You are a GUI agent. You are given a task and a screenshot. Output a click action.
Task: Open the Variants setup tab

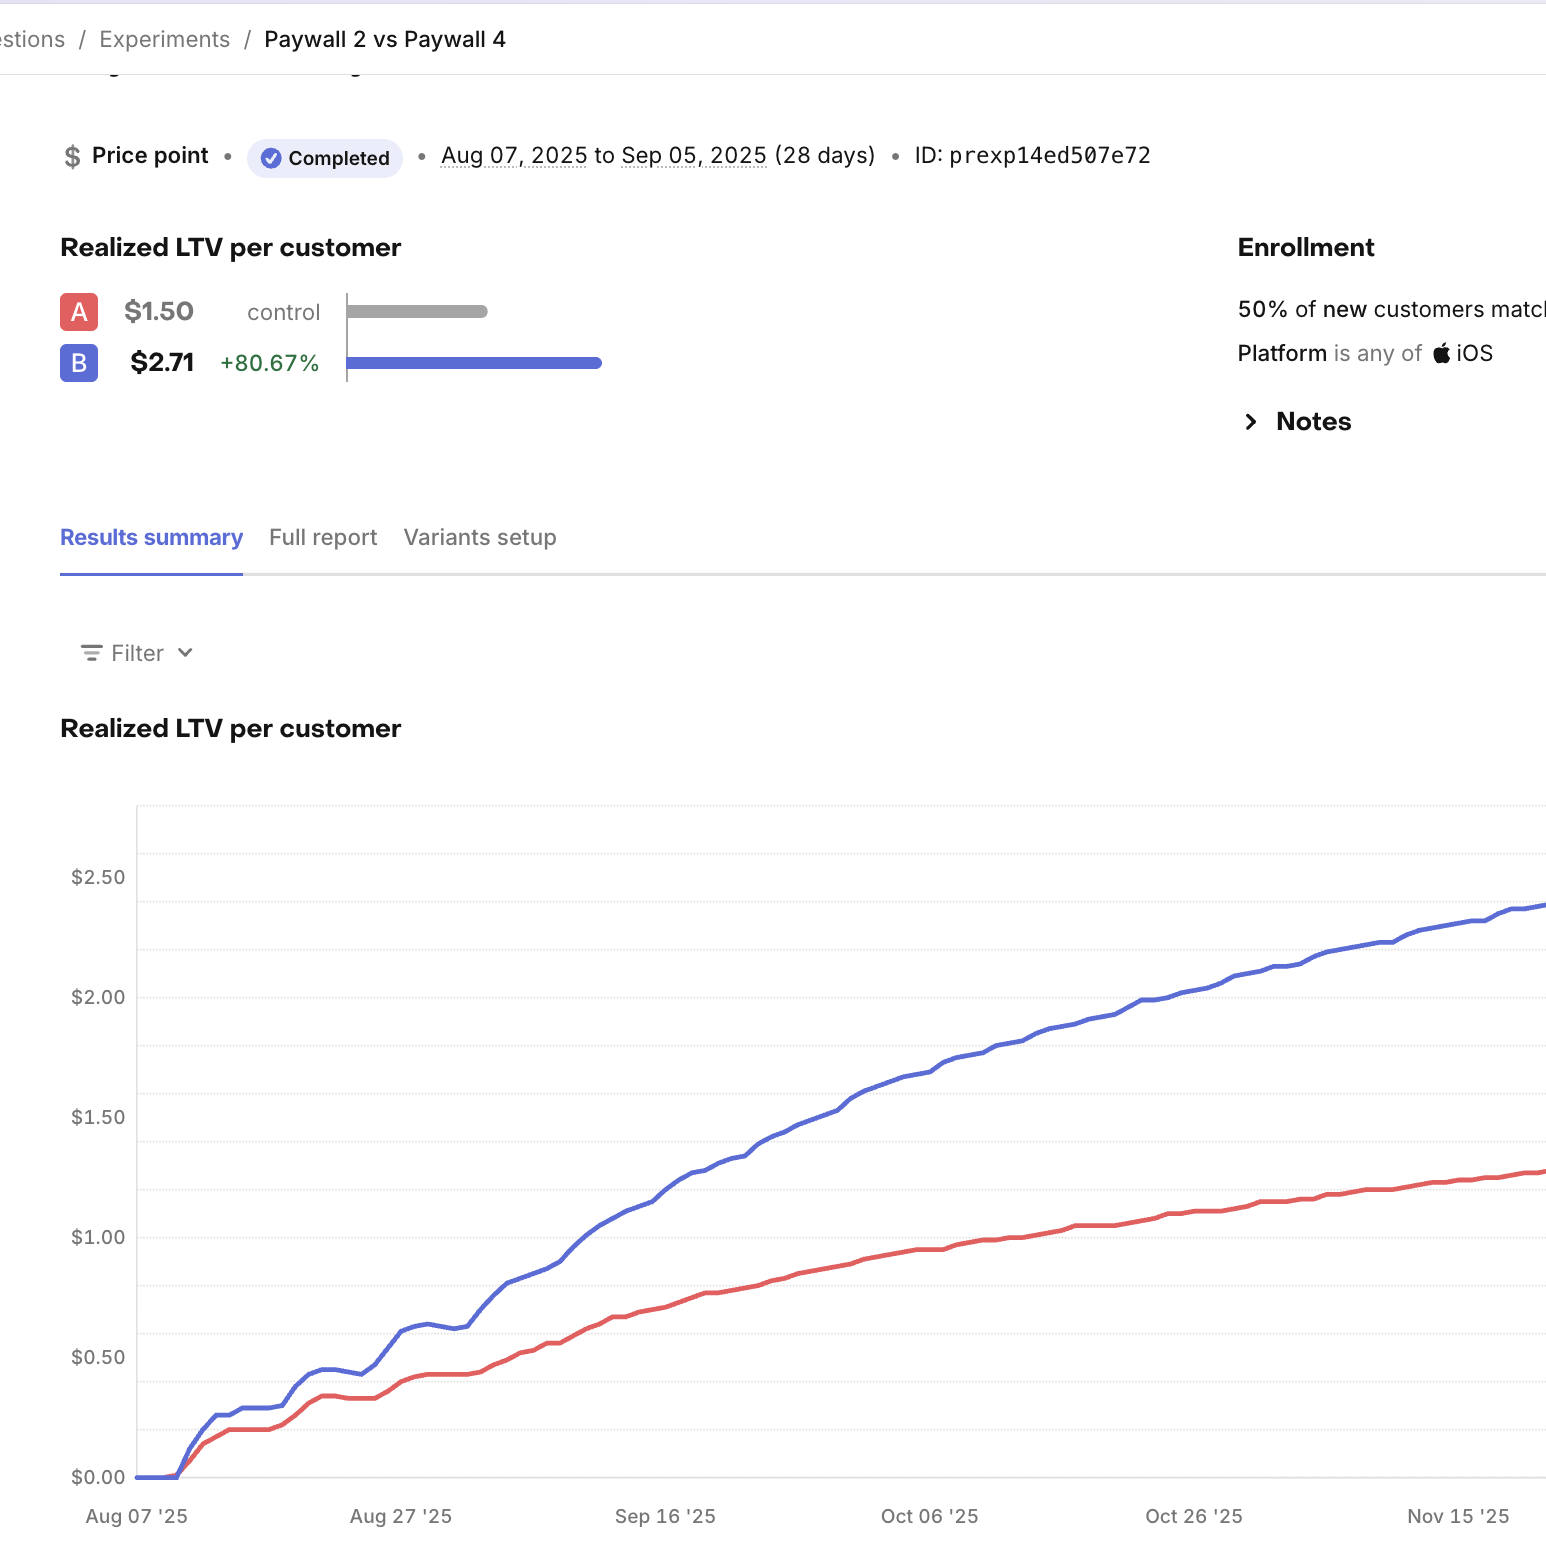pos(480,537)
